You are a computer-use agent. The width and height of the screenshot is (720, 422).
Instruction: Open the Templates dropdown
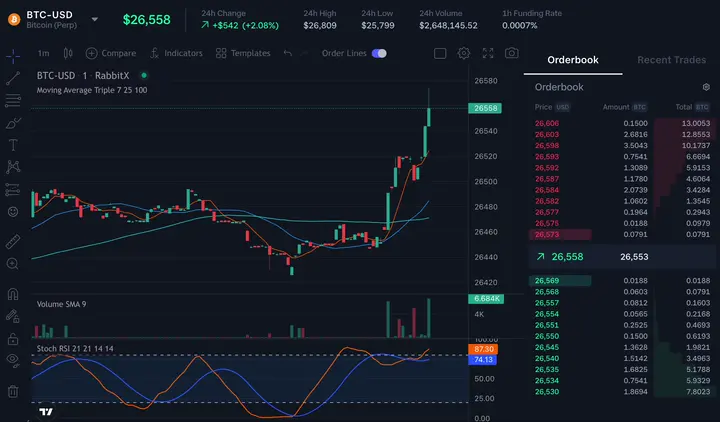[243, 53]
